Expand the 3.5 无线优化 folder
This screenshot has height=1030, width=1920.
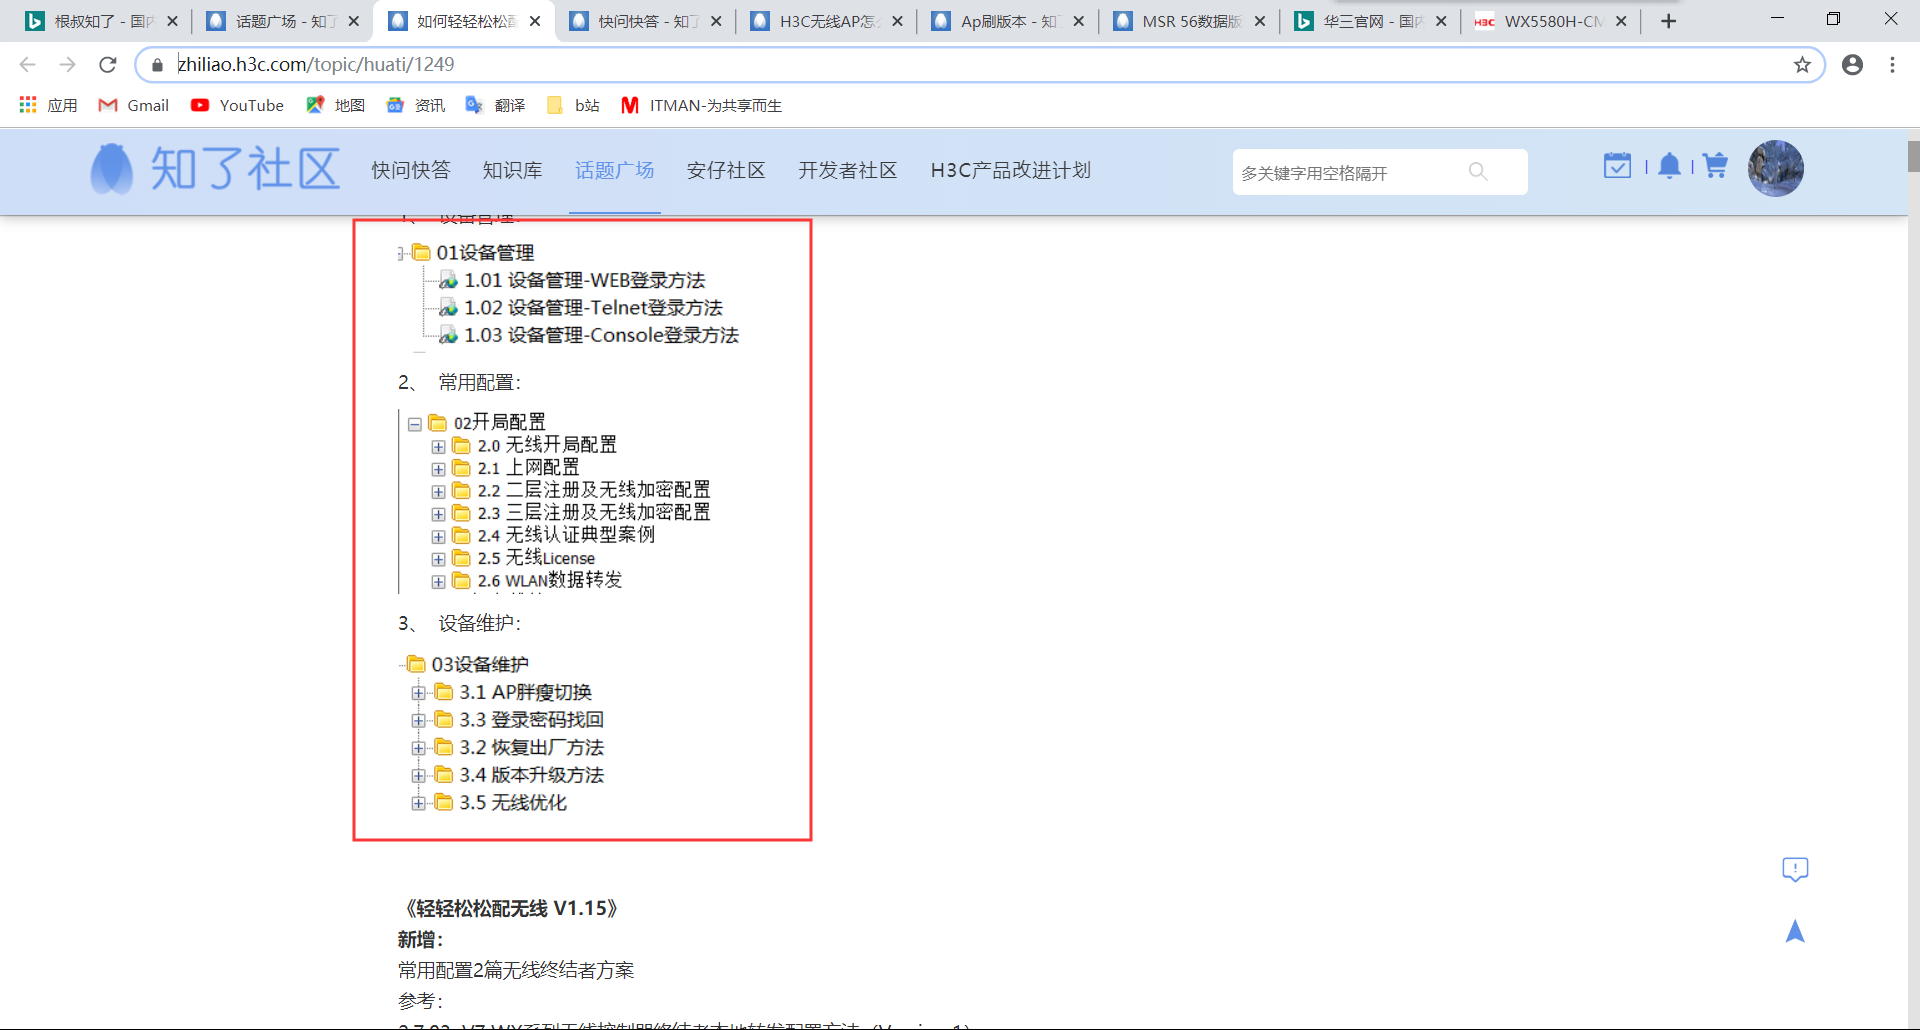click(x=418, y=803)
